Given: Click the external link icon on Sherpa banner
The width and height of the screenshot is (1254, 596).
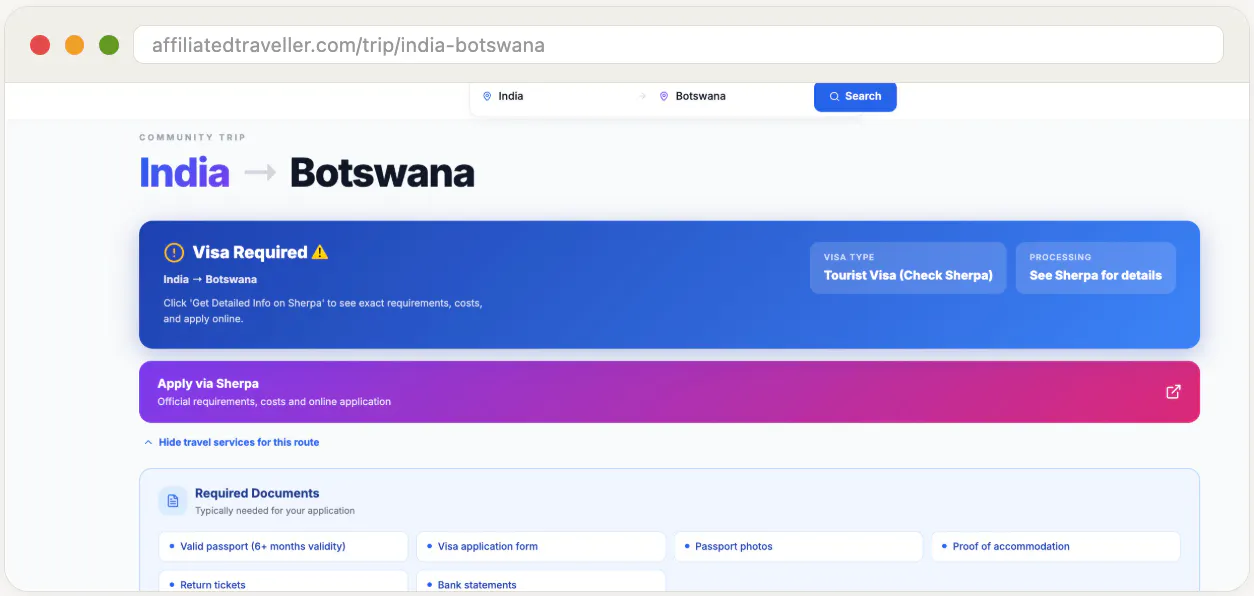Looking at the screenshot, I should 1174,392.
